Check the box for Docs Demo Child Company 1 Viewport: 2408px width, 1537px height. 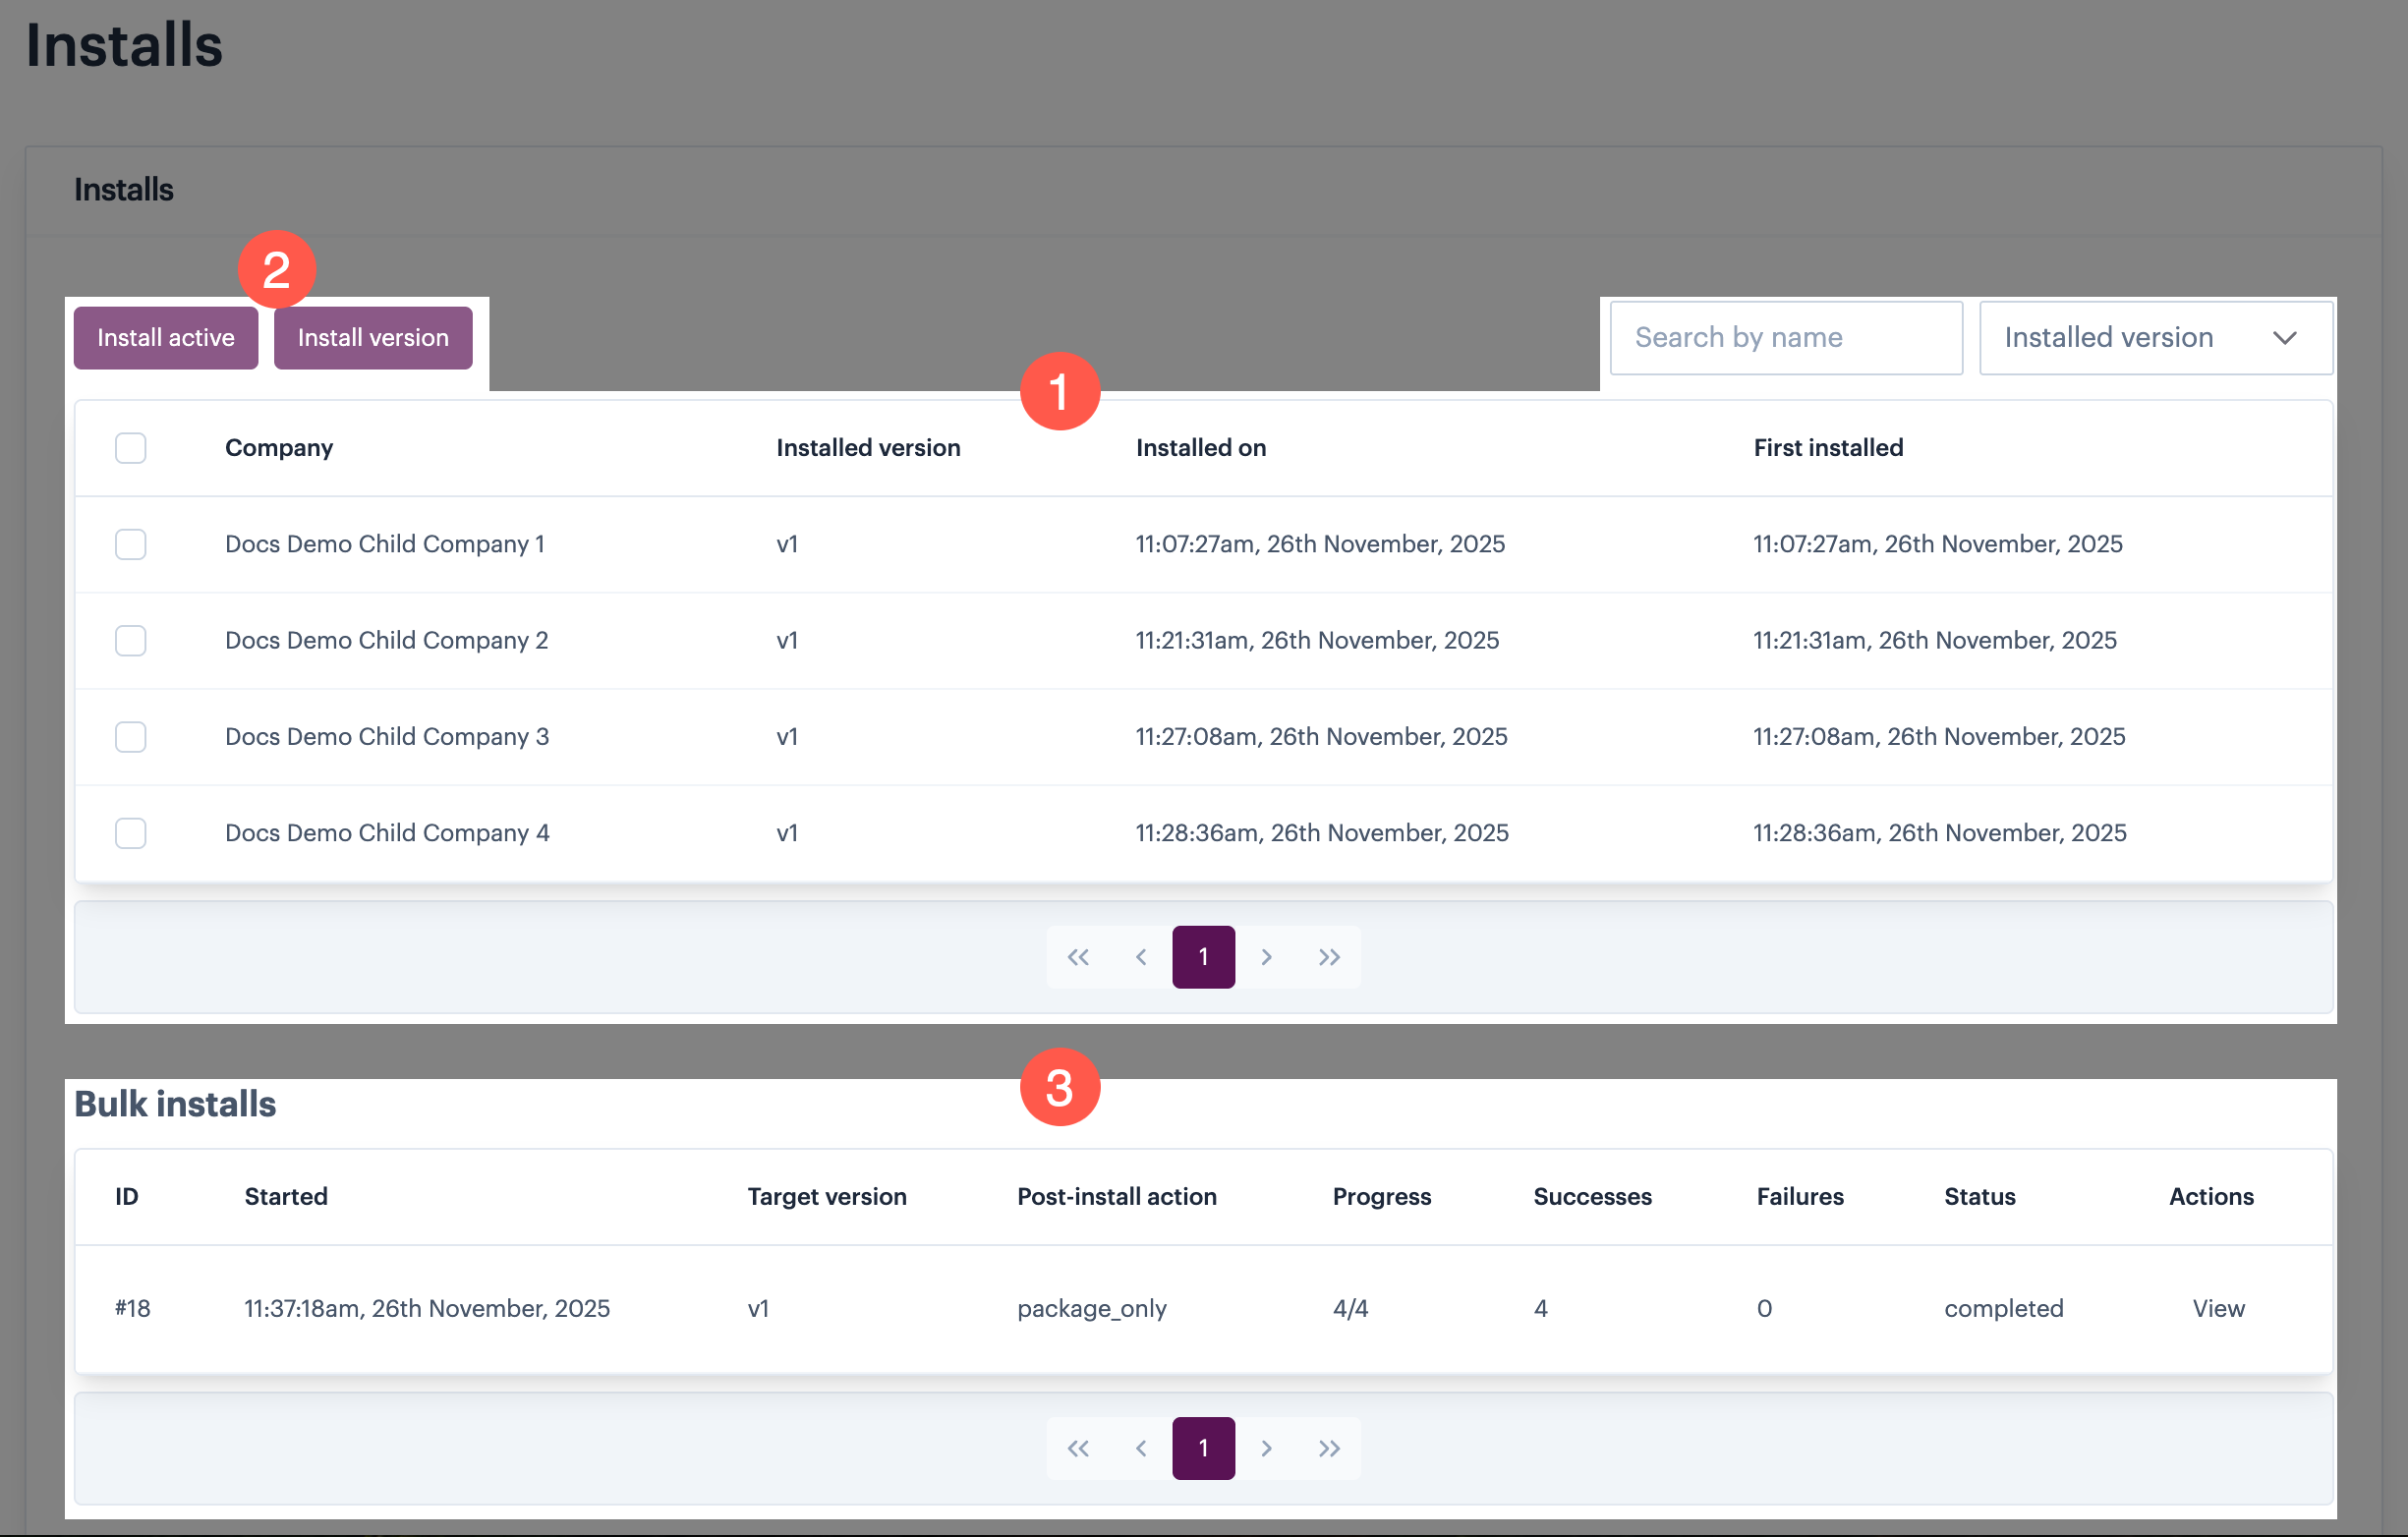tap(131, 544)
